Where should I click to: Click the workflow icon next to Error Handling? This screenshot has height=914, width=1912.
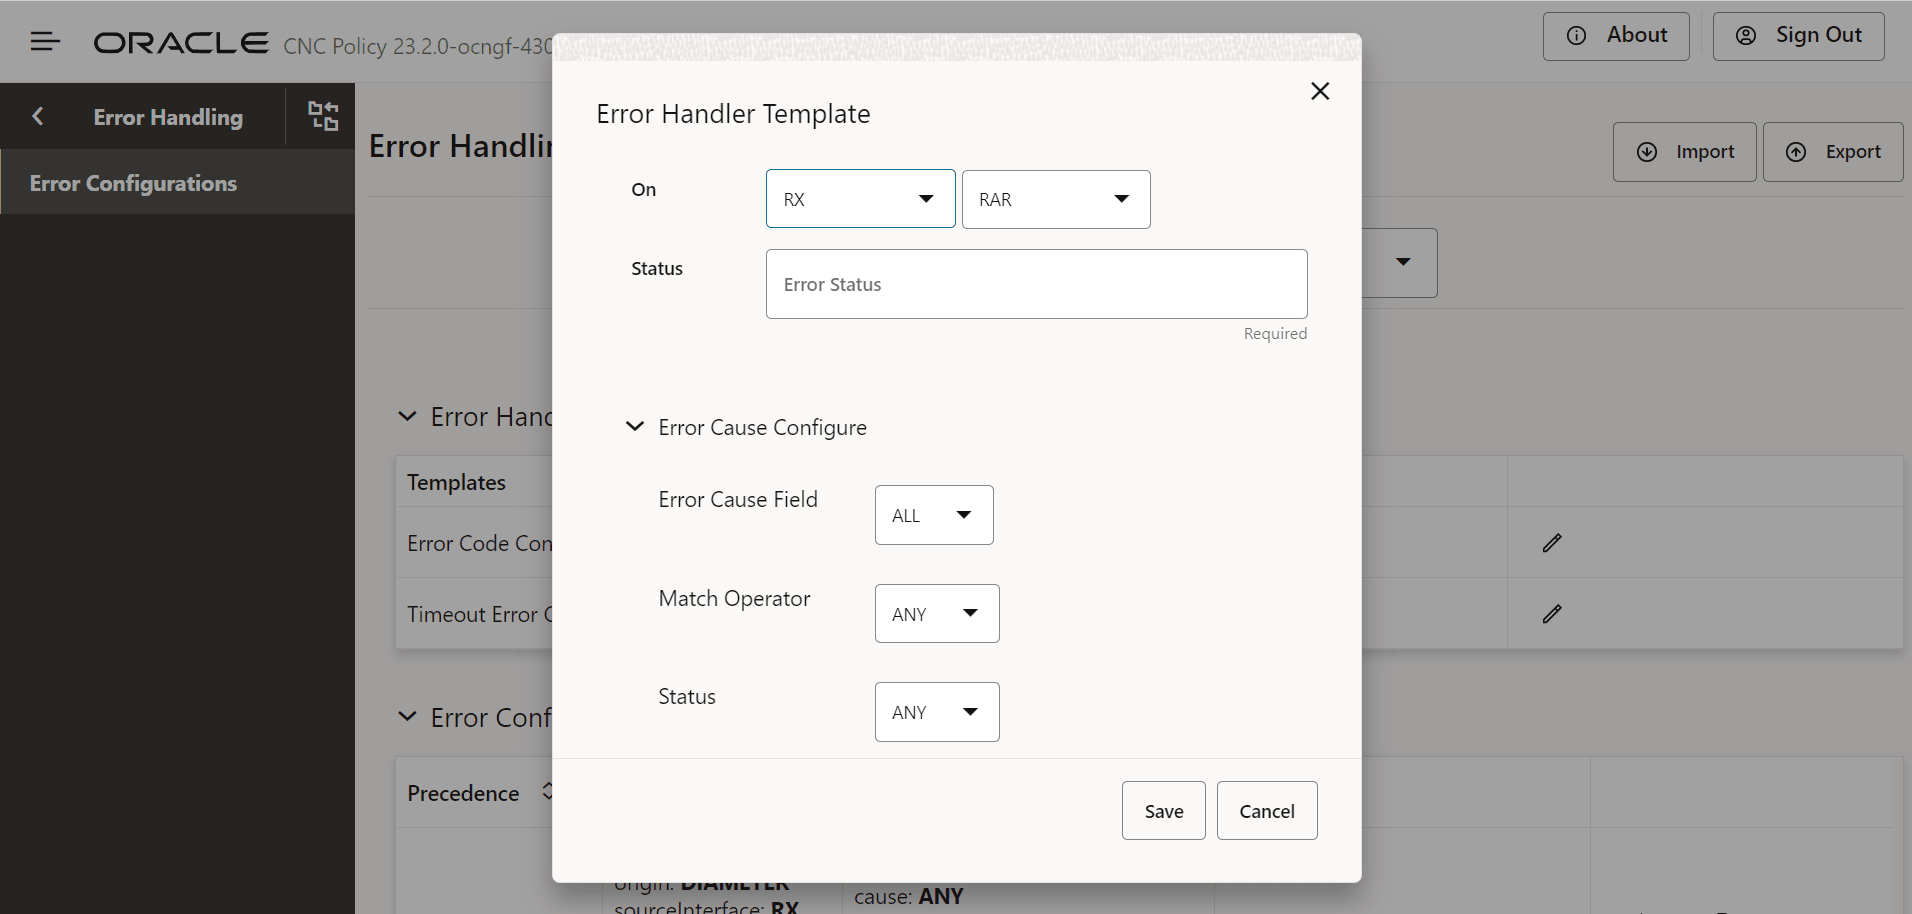[322, 116]
